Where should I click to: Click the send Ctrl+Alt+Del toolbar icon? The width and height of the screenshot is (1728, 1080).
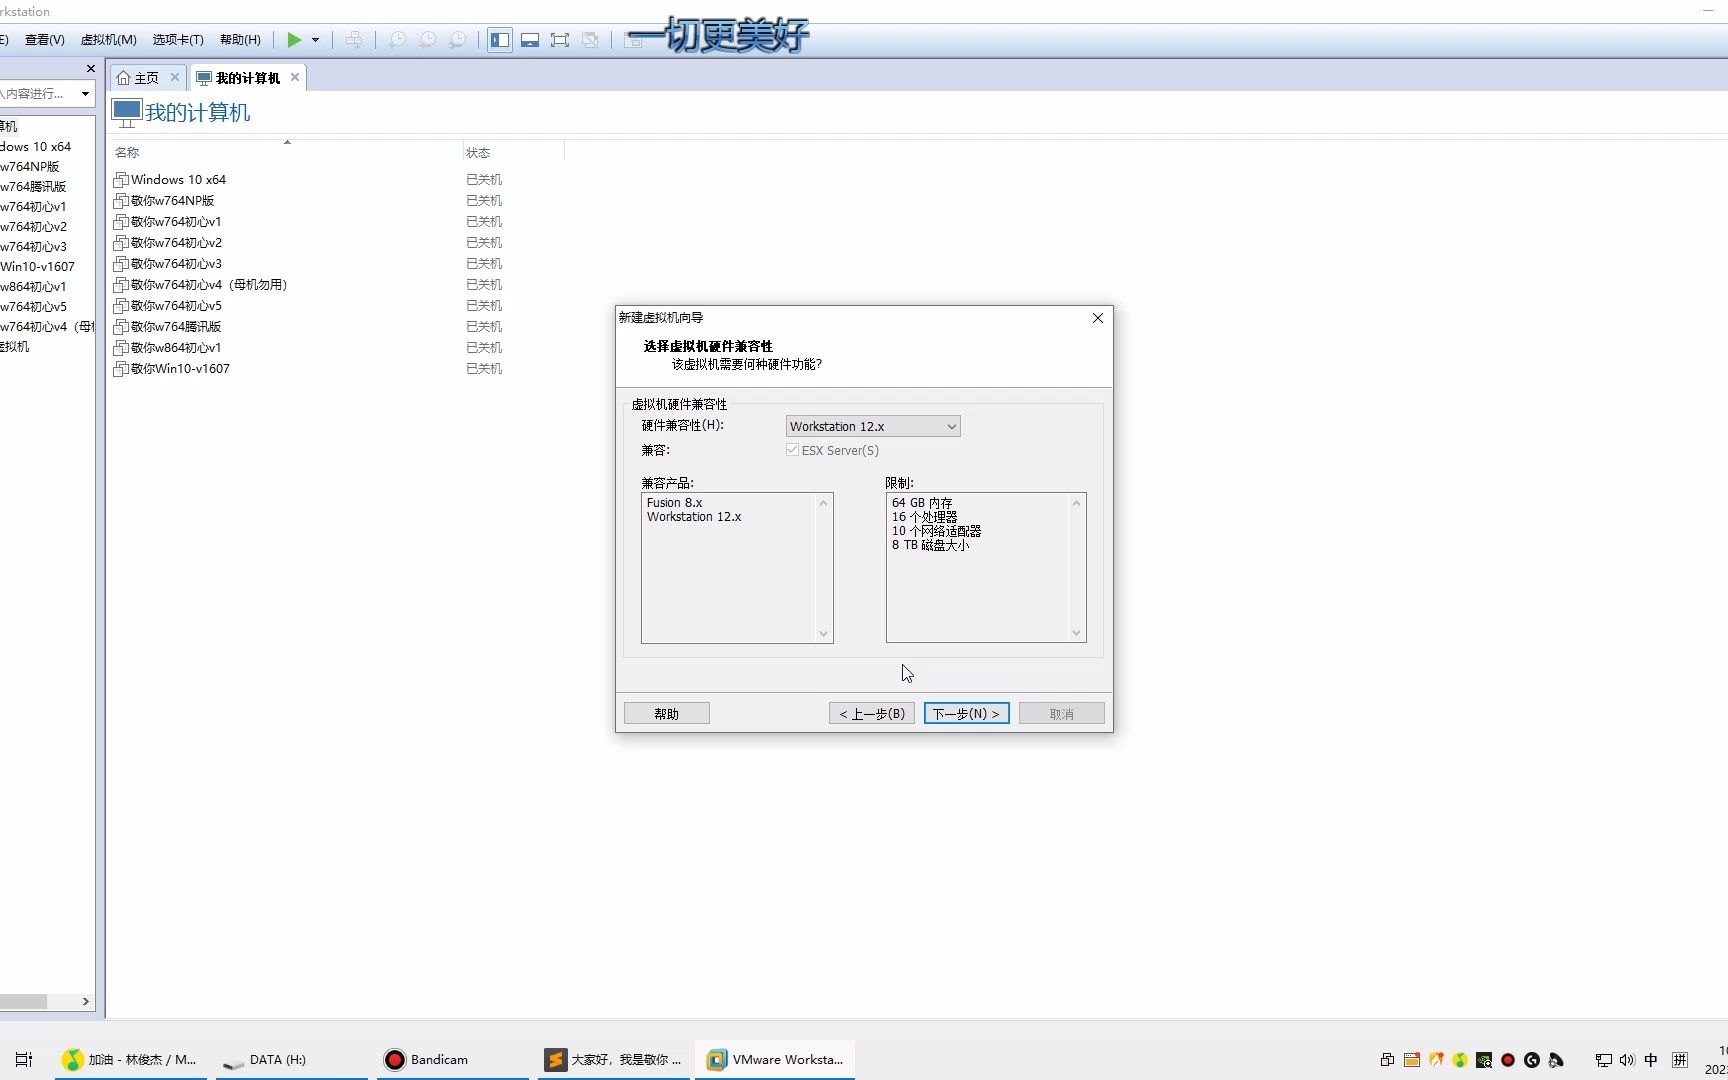354,40
